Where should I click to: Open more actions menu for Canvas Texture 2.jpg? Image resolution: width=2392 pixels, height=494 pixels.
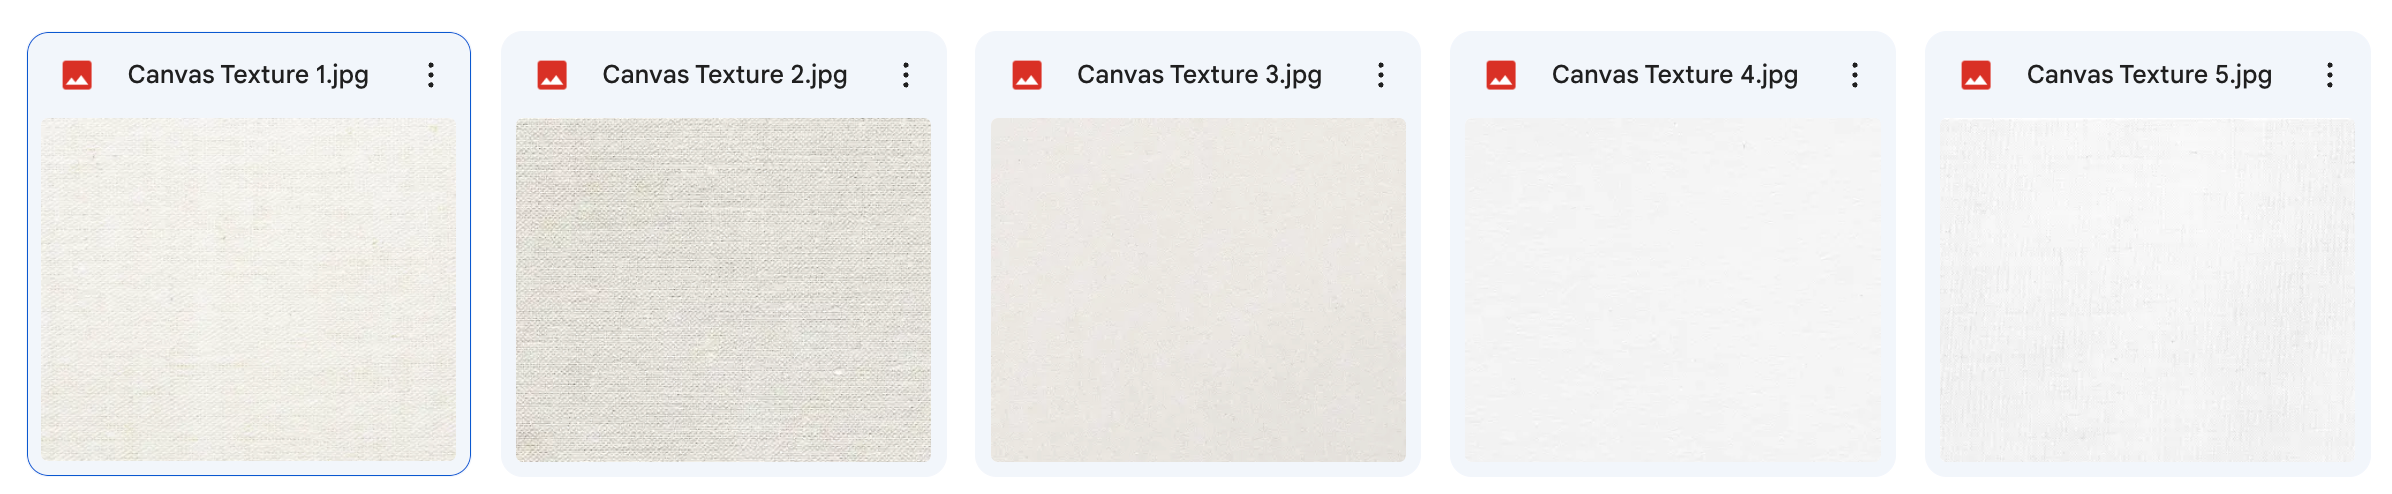[906, 75]
